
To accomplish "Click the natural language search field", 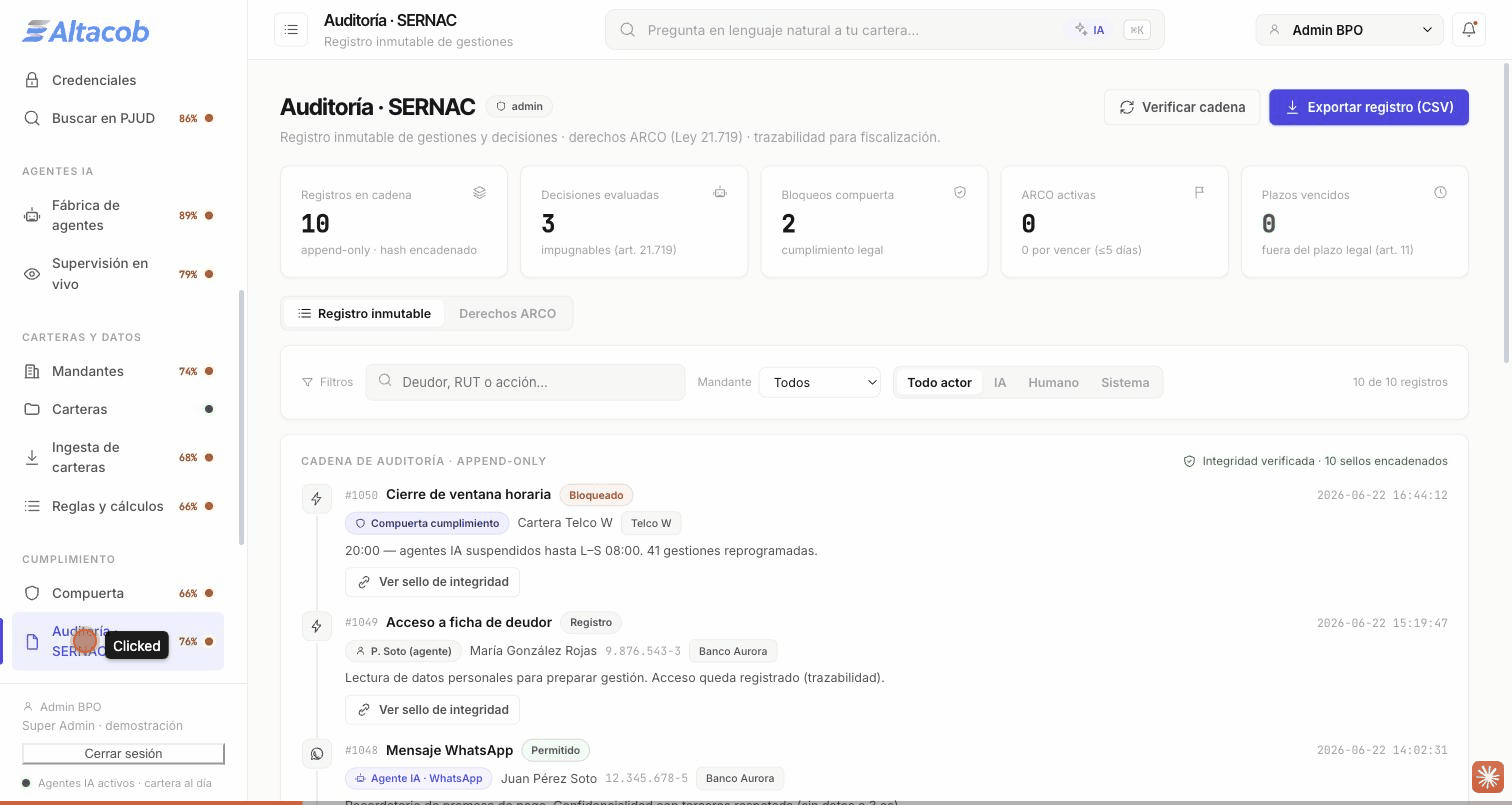I will point(884,30).
